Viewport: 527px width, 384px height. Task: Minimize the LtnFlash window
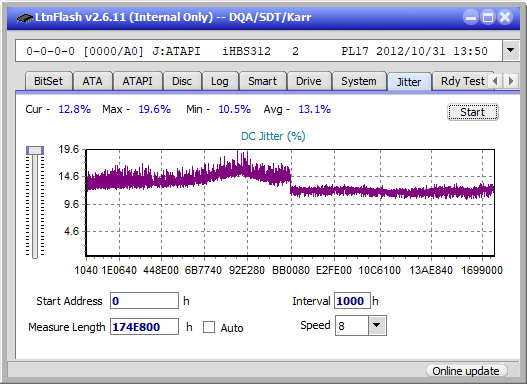[471, 17]
